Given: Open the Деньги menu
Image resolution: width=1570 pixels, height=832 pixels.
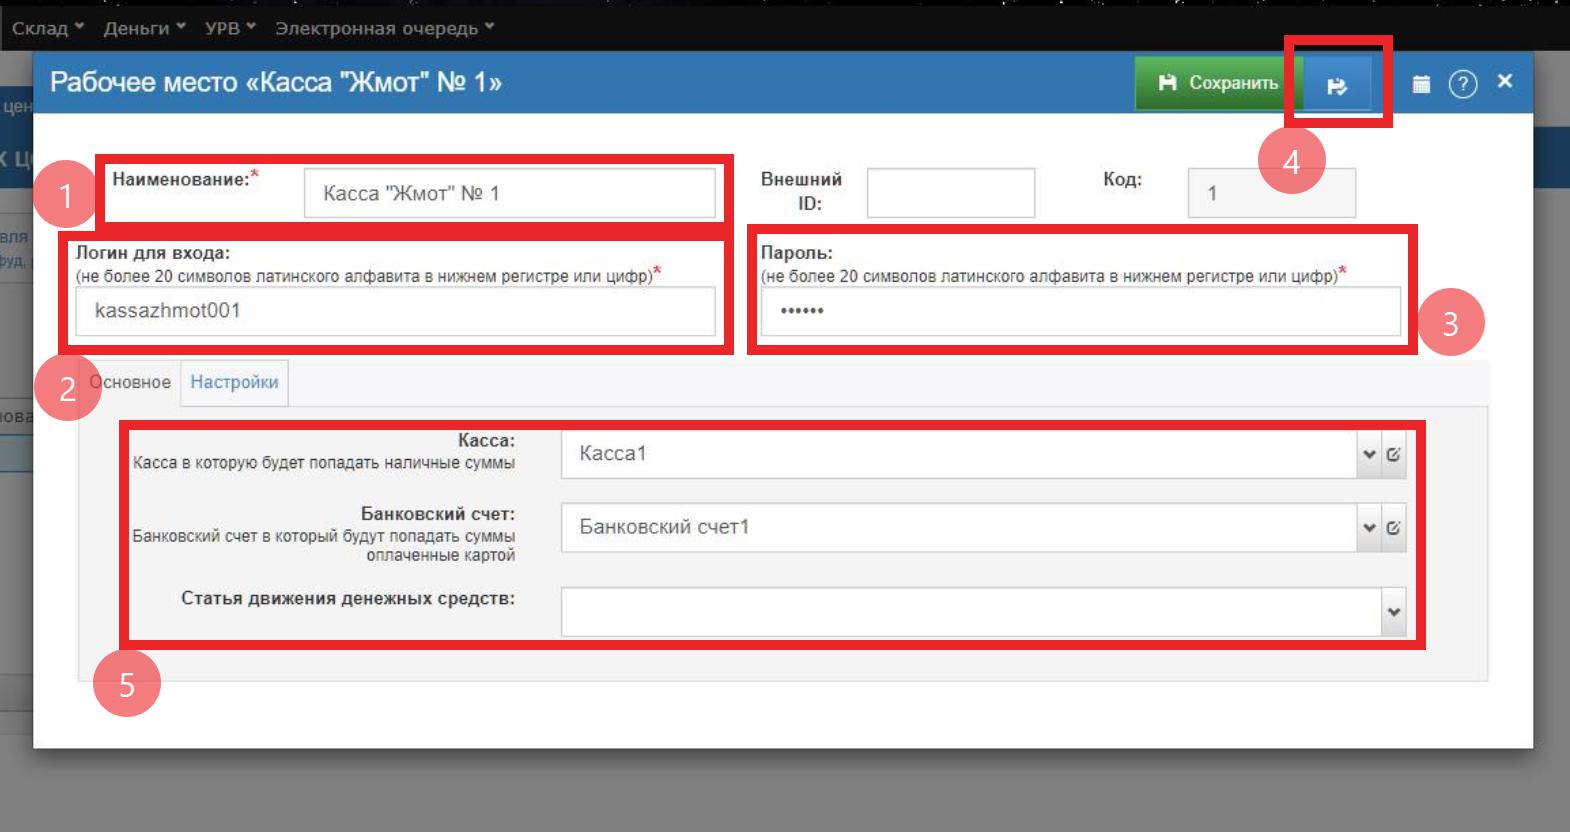Looking at the screenshot, I should point(144,28).
